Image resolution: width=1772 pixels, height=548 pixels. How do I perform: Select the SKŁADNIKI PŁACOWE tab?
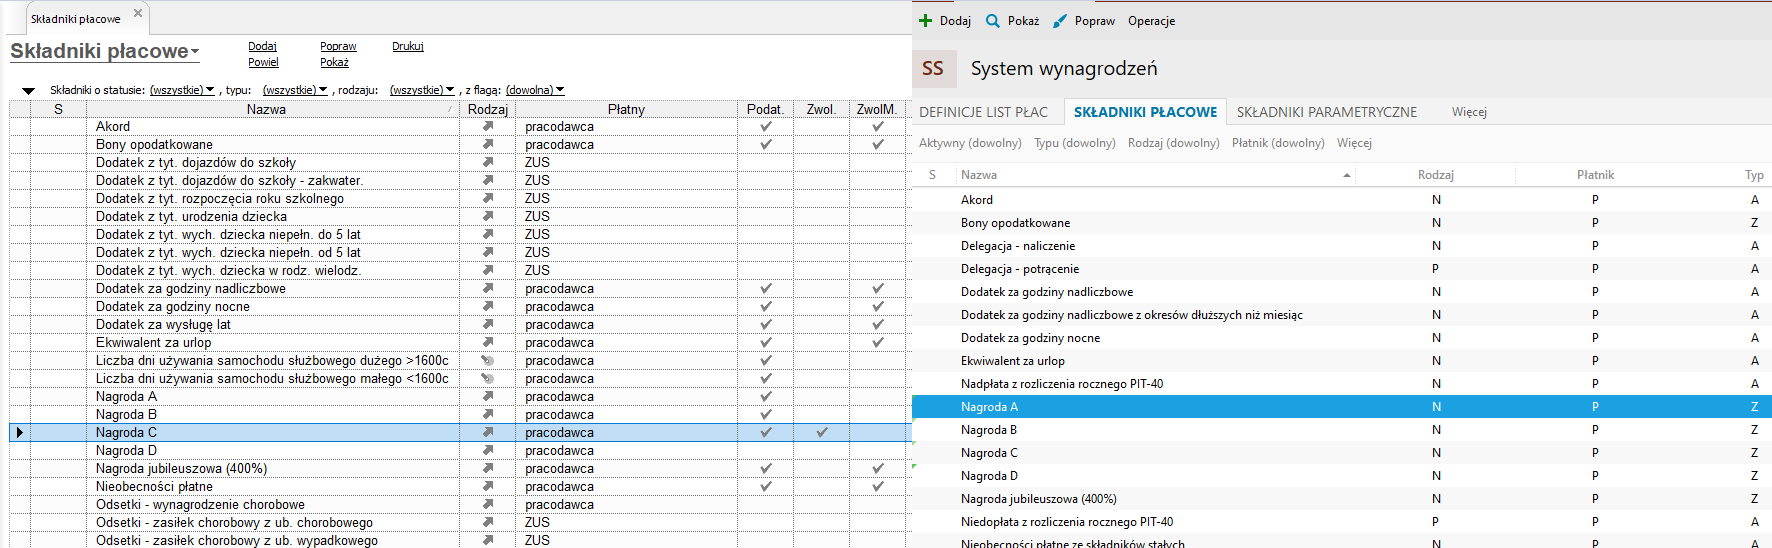click(x=1145, y=112)
